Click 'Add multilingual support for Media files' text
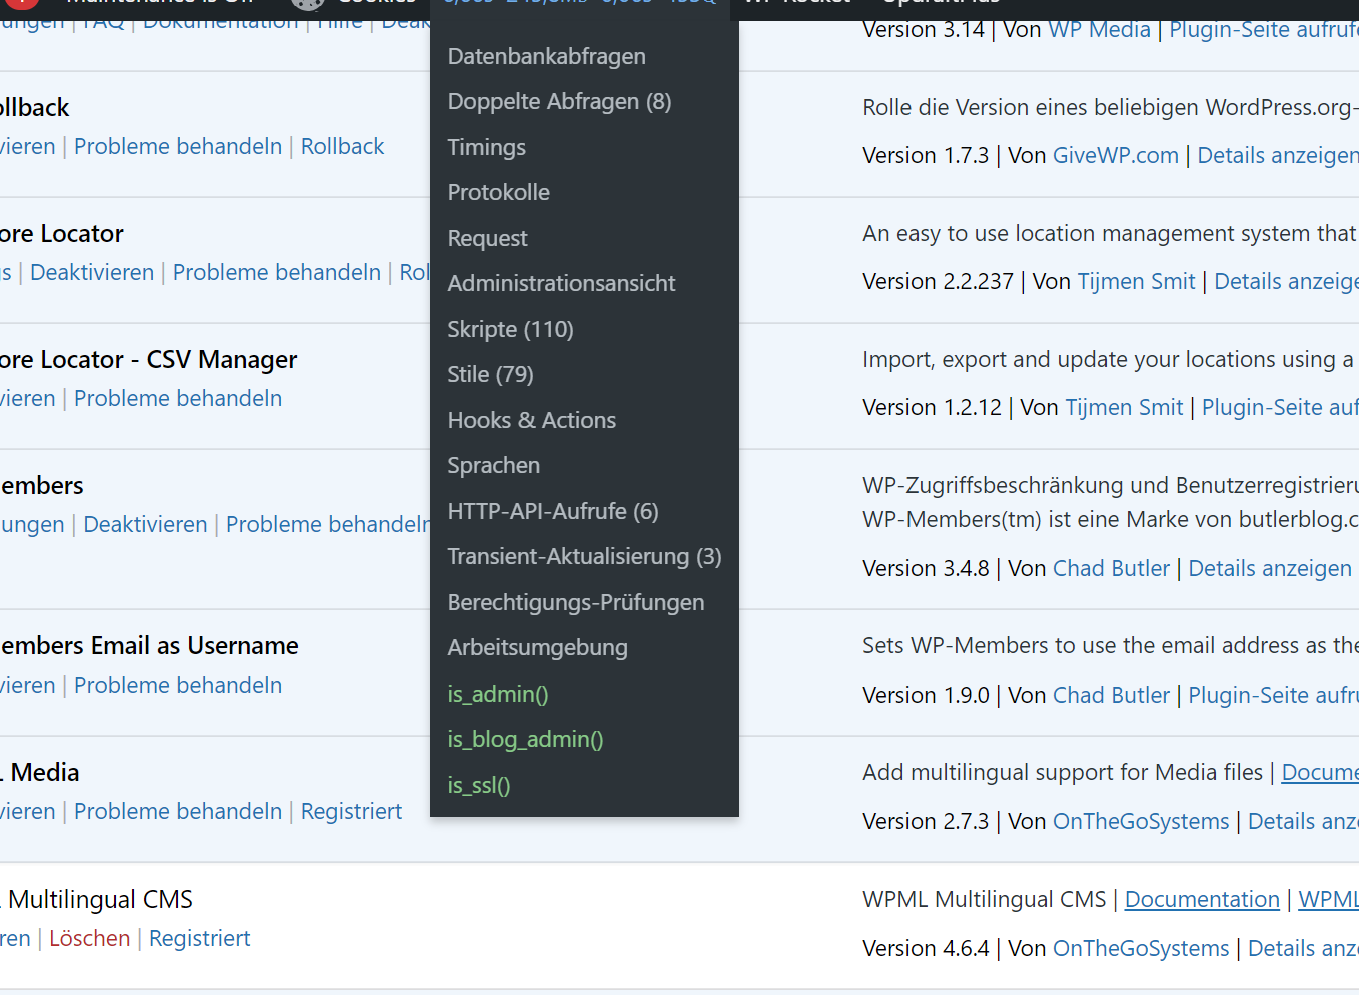 (x=1062, y=772)
